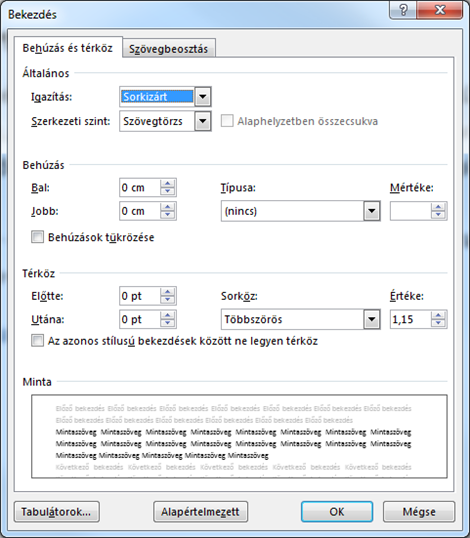The height and width of the screenshot is (538, 470).
Task: Click the Alapértelmezett button
Action: [x=200, y=512]
